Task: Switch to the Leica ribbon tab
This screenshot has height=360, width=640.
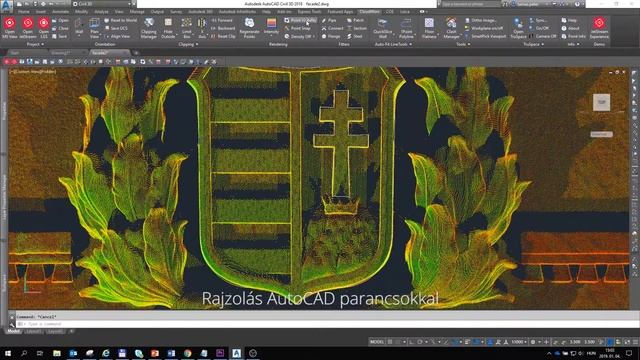Action: (404, 12)
